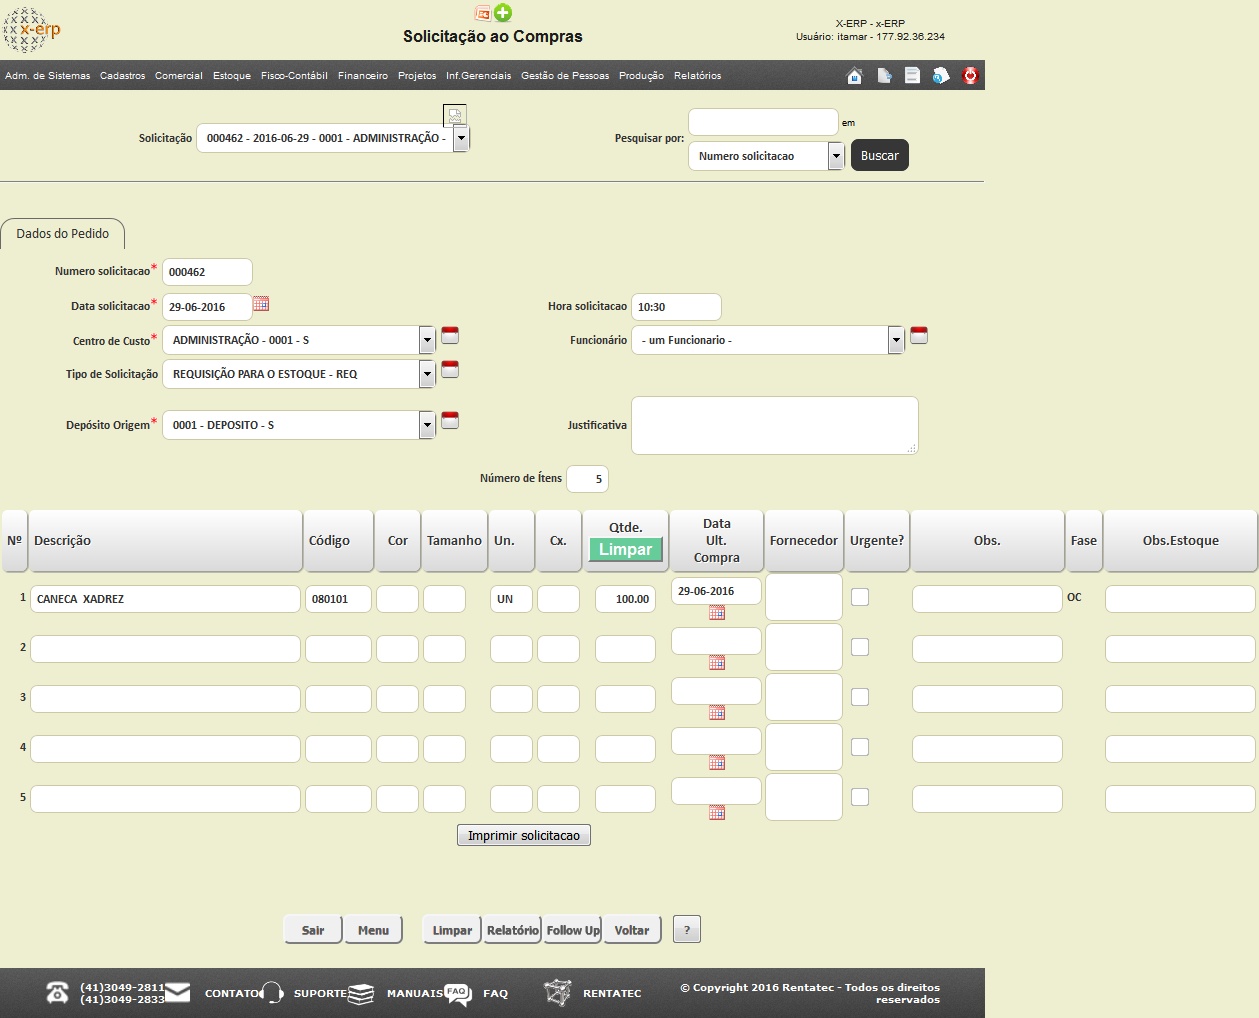
Task: Click the Follow Up button
Action: click(x=573, y=930)
